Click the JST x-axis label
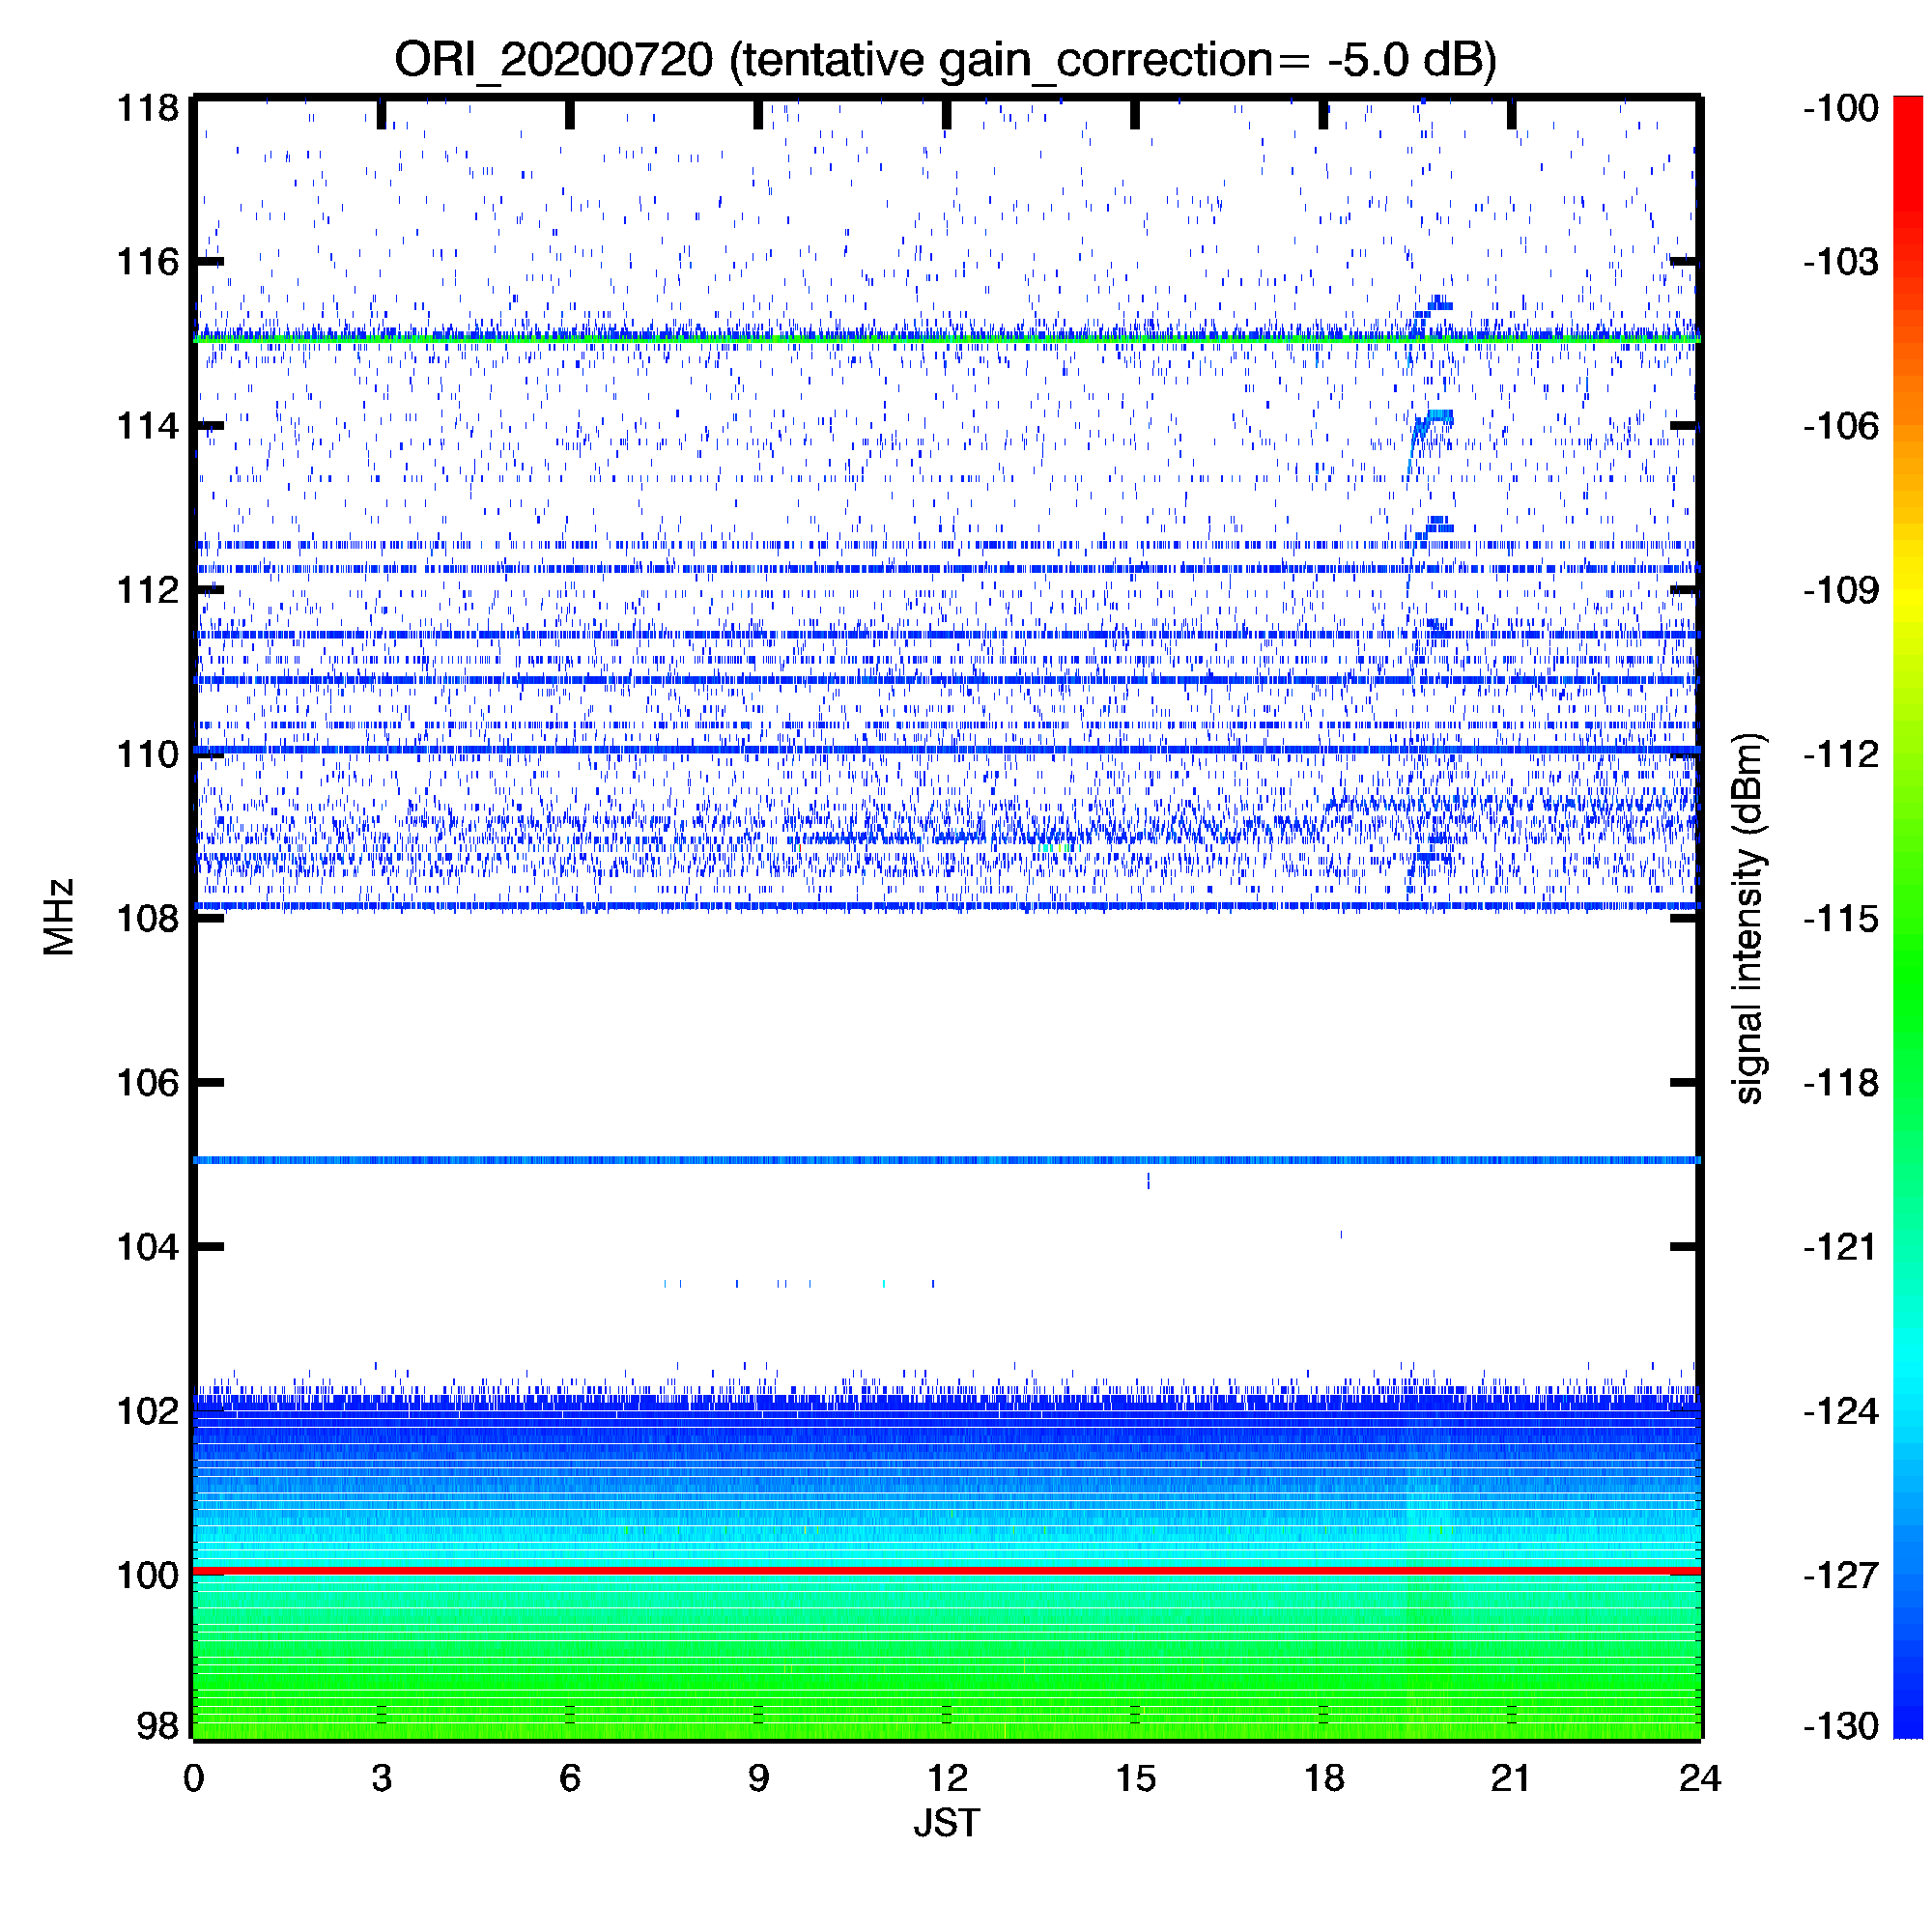The width and height of the screenshot is (1932, 1932). pos(946,1823)
